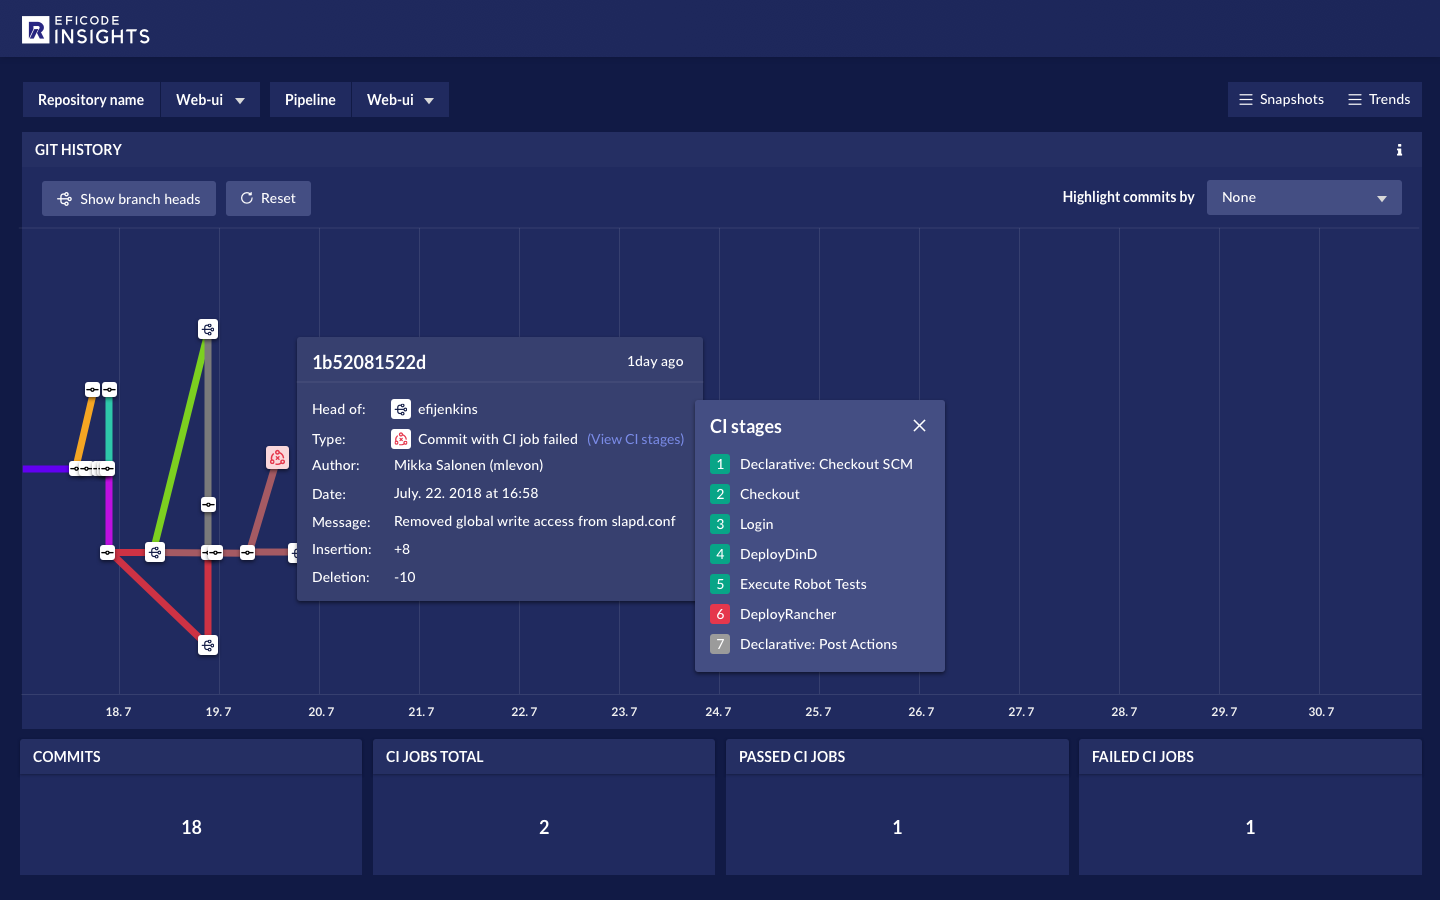Close the CI stages popup

pyautogui.click(x=919, y=426)
